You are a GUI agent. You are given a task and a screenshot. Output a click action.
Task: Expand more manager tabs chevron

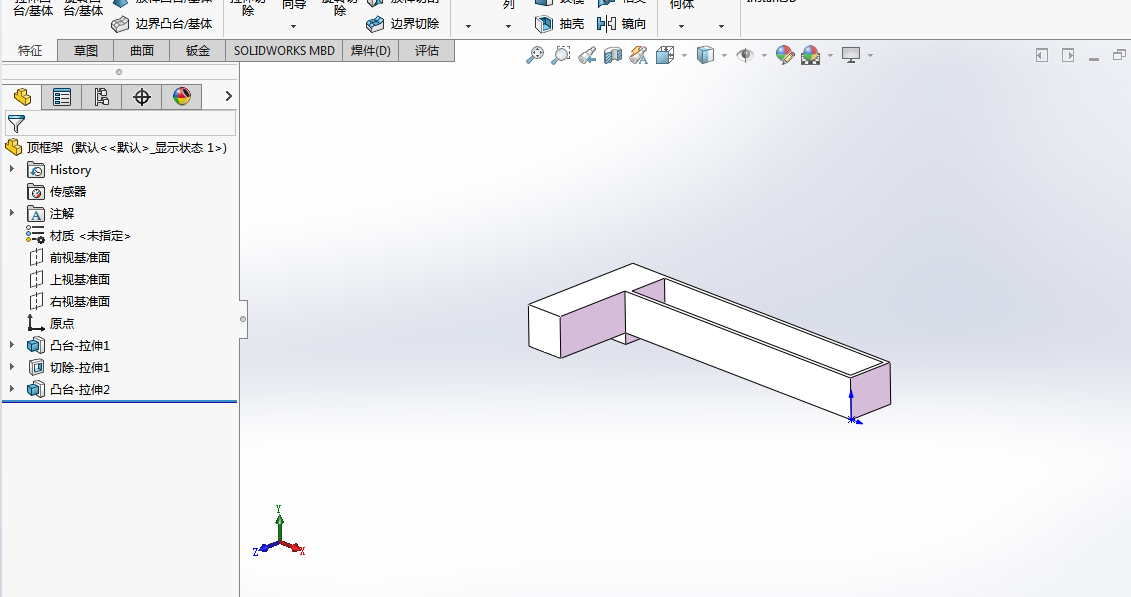229,96
